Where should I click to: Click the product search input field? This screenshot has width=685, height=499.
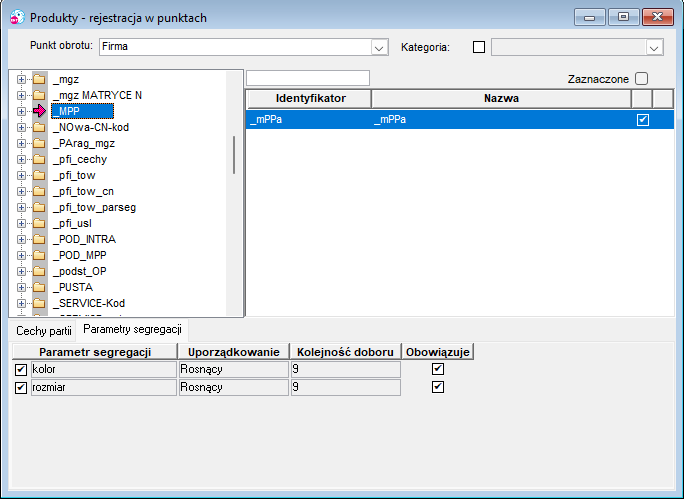click(x=308, y=78)
